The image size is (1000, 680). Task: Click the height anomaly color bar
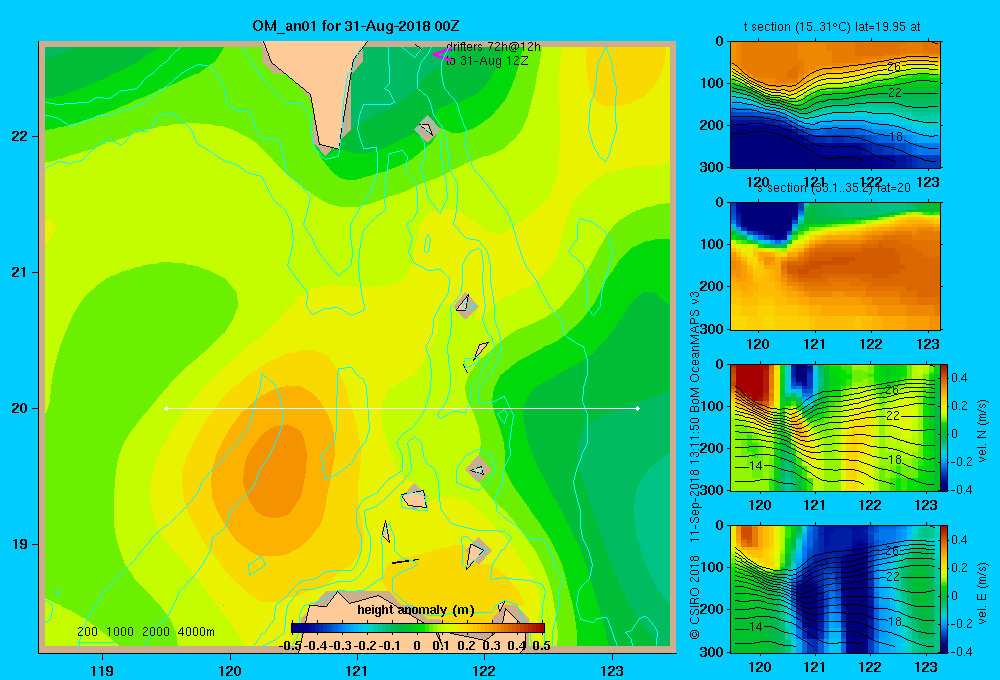coord(418,628)
